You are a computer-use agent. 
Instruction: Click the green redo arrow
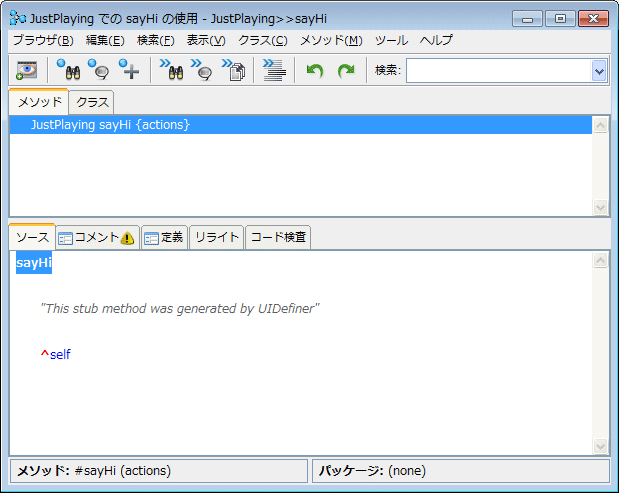click(346, 71)
